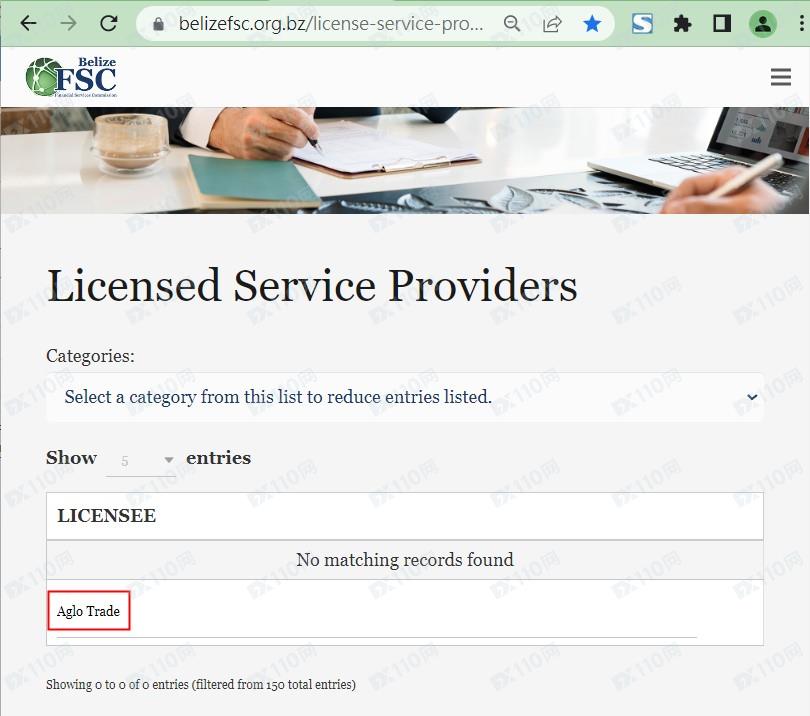The height and width of the screenshot is (716, 810).
Task: Toggle the blue bookmark star
Action: [592, 24]
